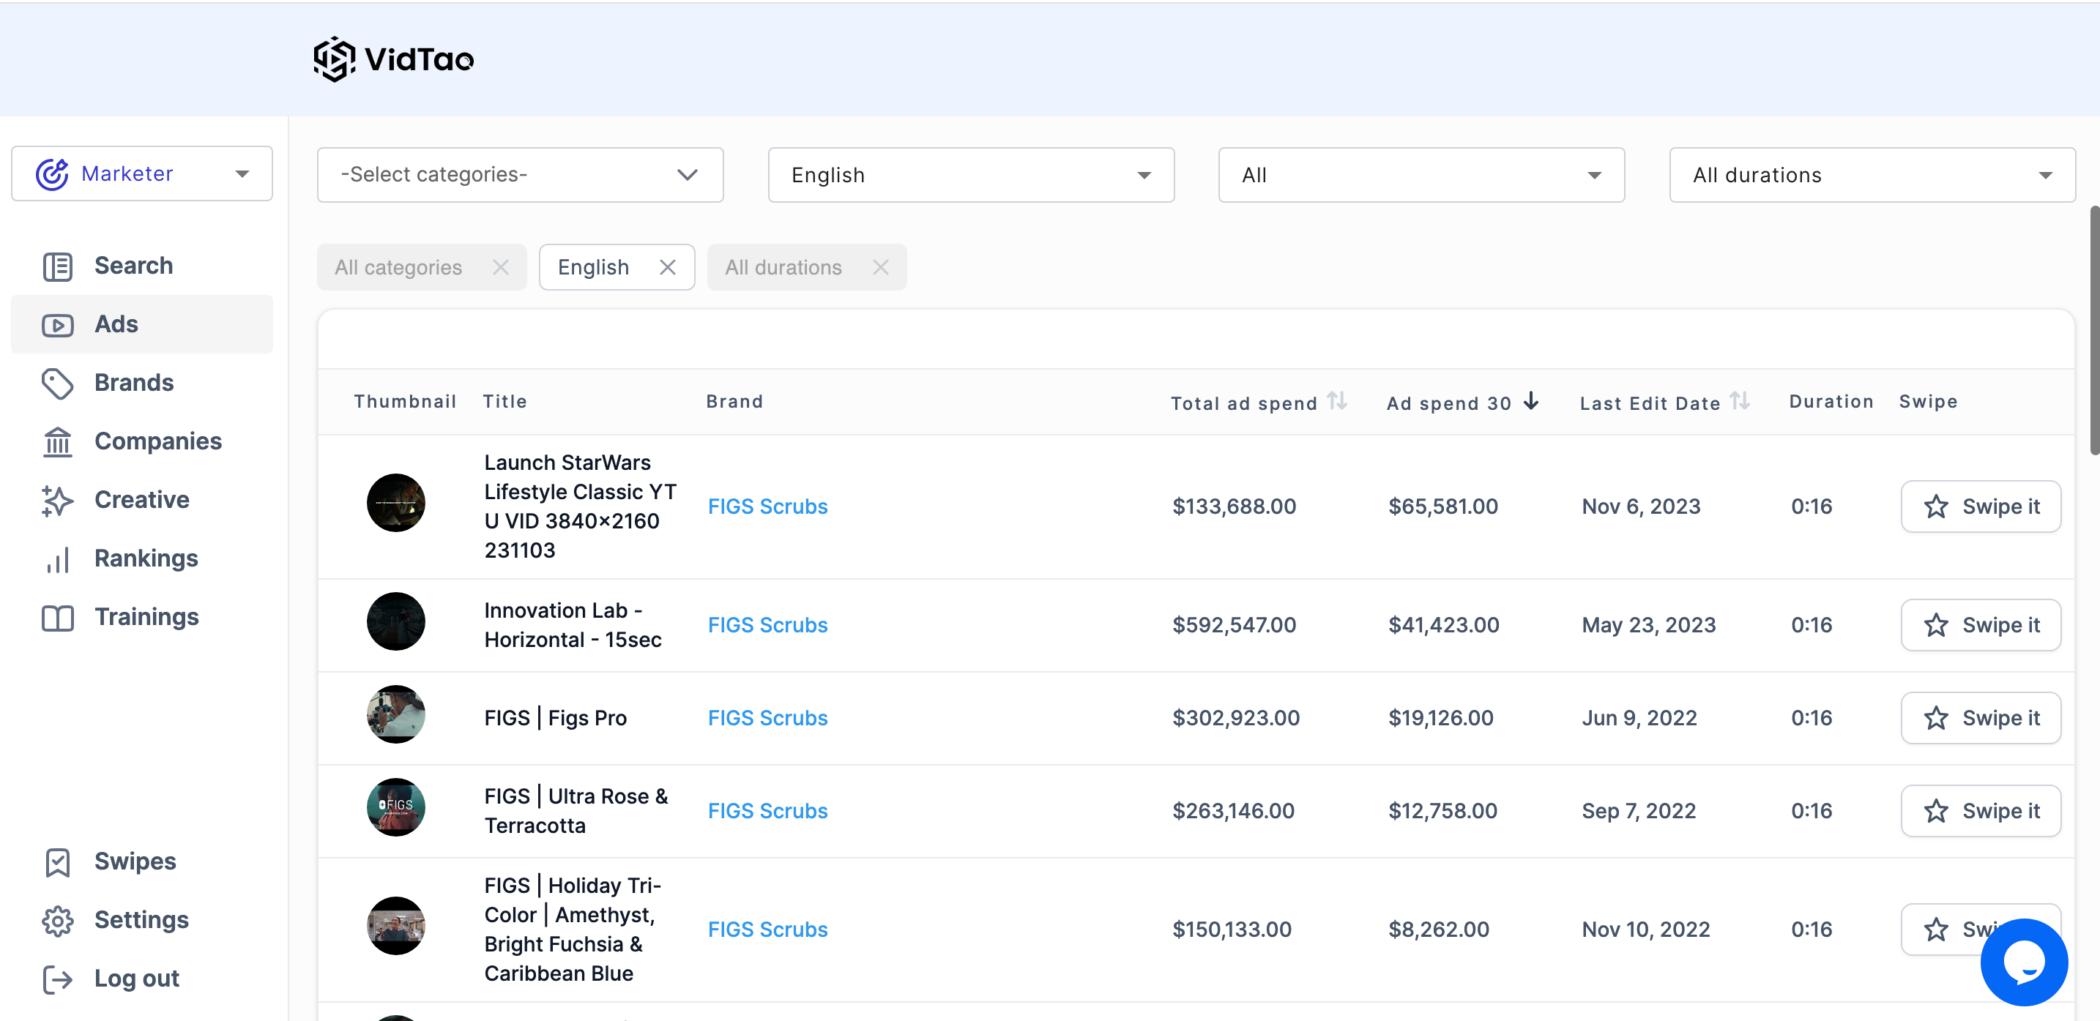
Task: Open FIGS Scrubs link in Ultra Rose row
Action: pos(768,811)
